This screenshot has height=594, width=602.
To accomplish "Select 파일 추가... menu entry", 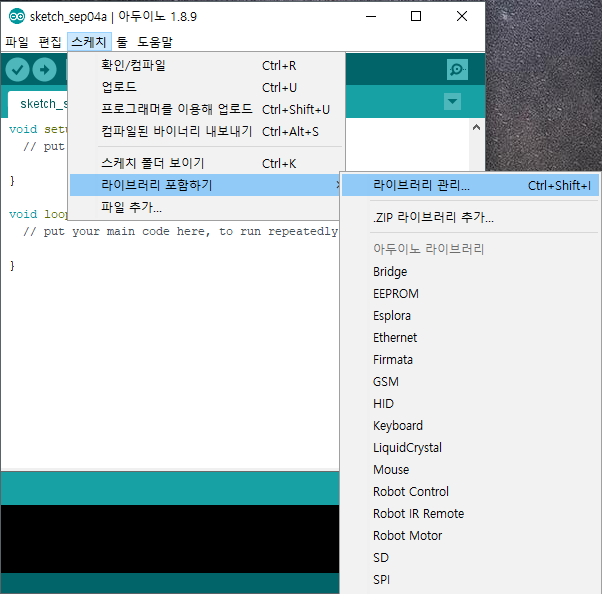I will click(205, 207).
